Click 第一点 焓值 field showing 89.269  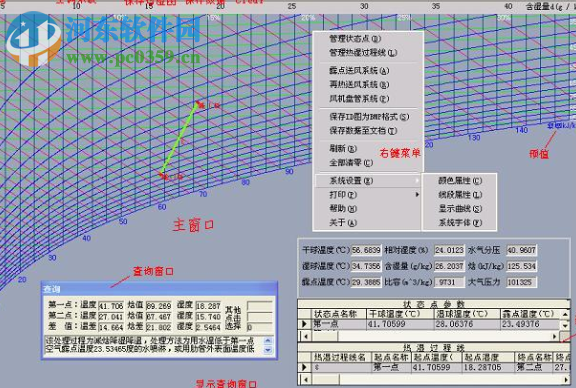pyautogui.click(x=159, y=306)
